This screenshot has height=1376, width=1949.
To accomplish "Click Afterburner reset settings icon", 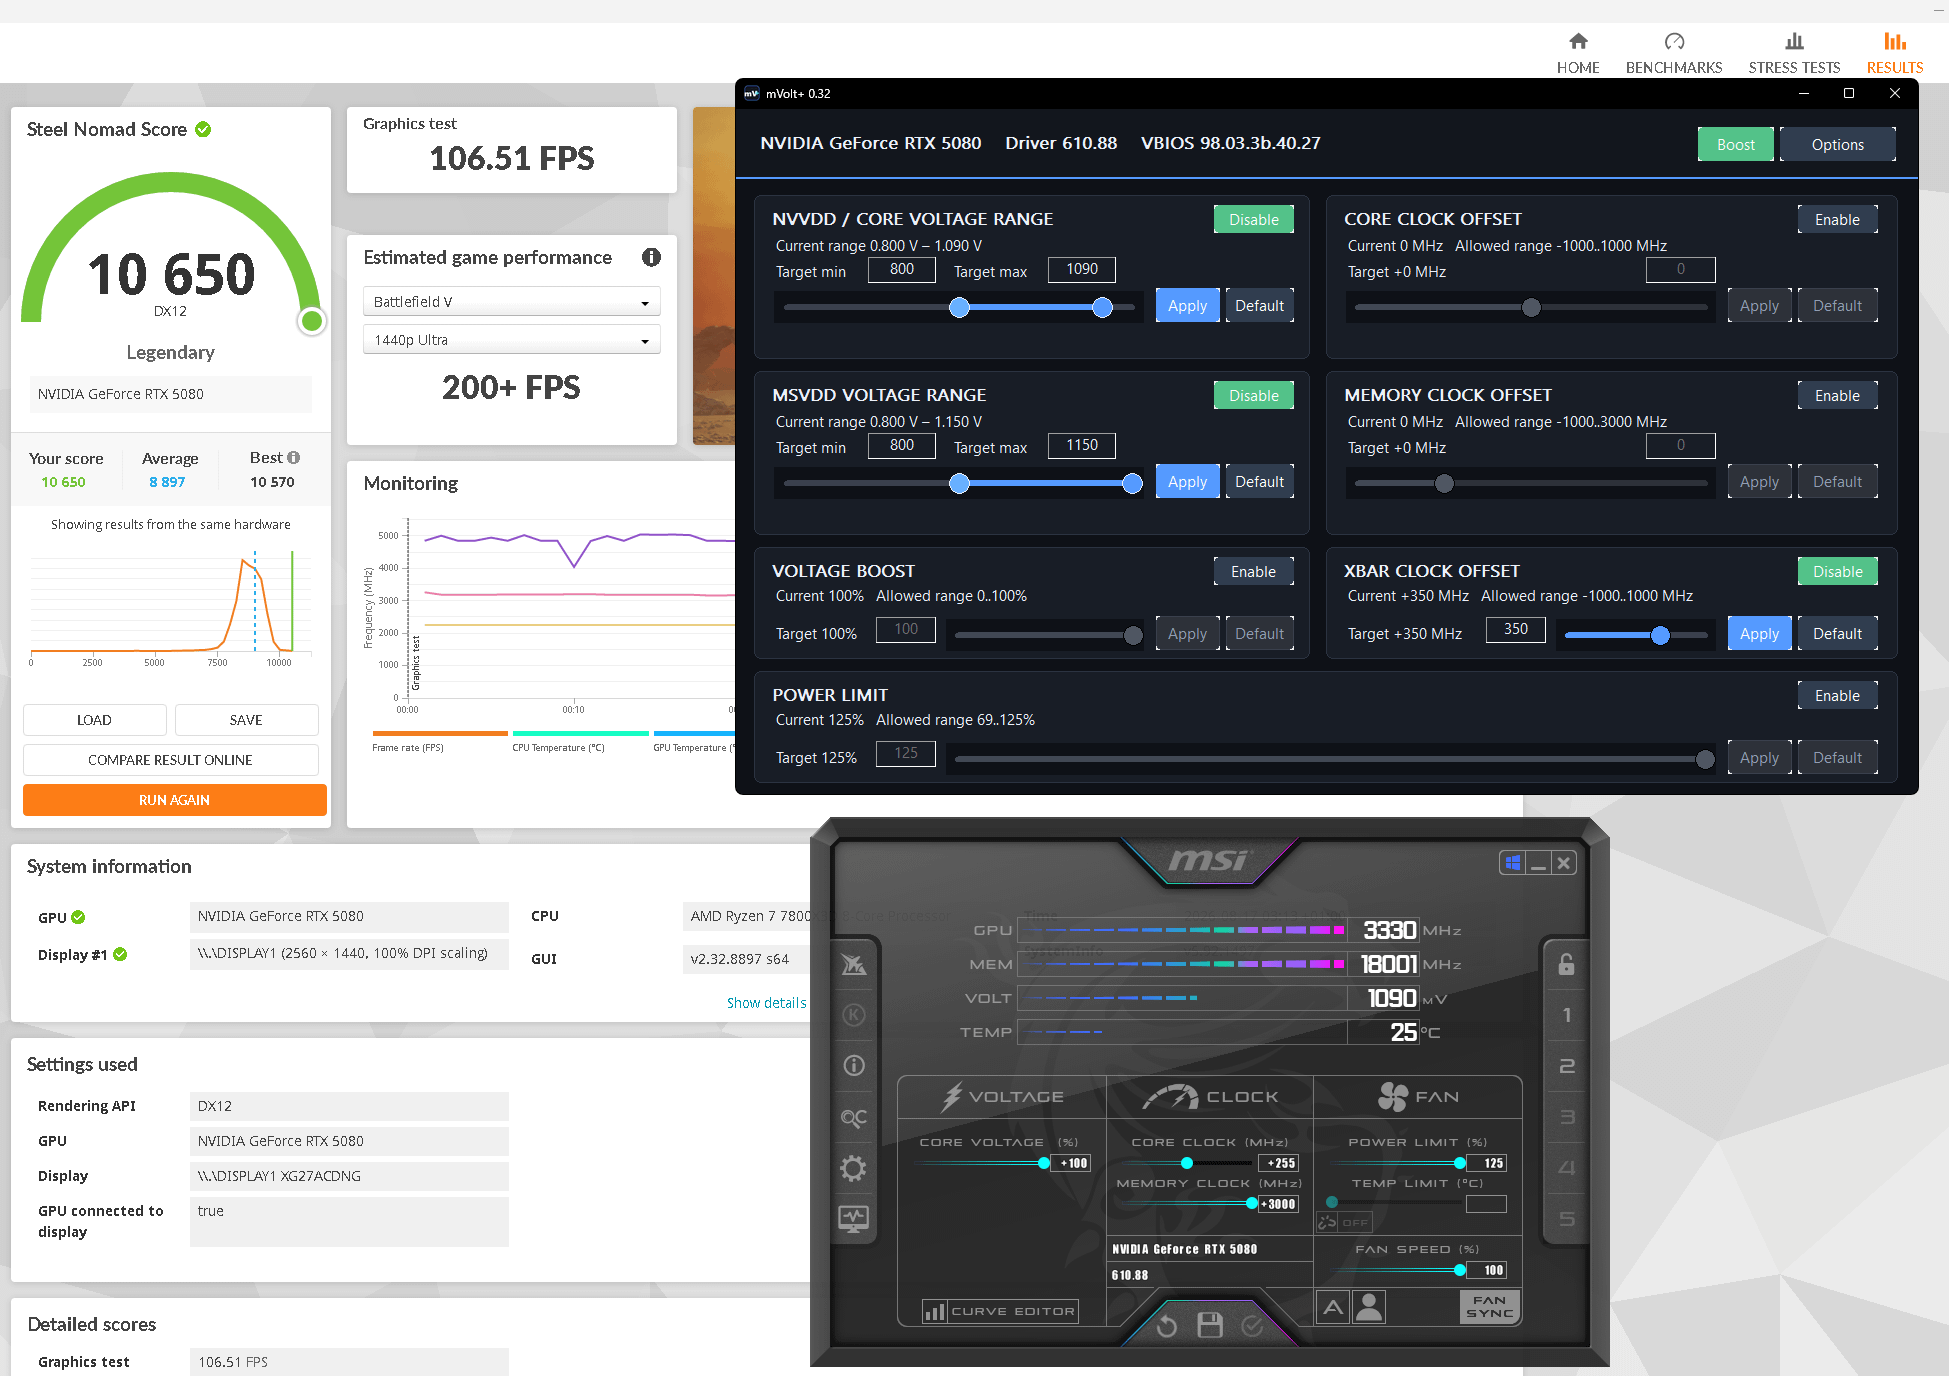I will coord(1167,1326).
